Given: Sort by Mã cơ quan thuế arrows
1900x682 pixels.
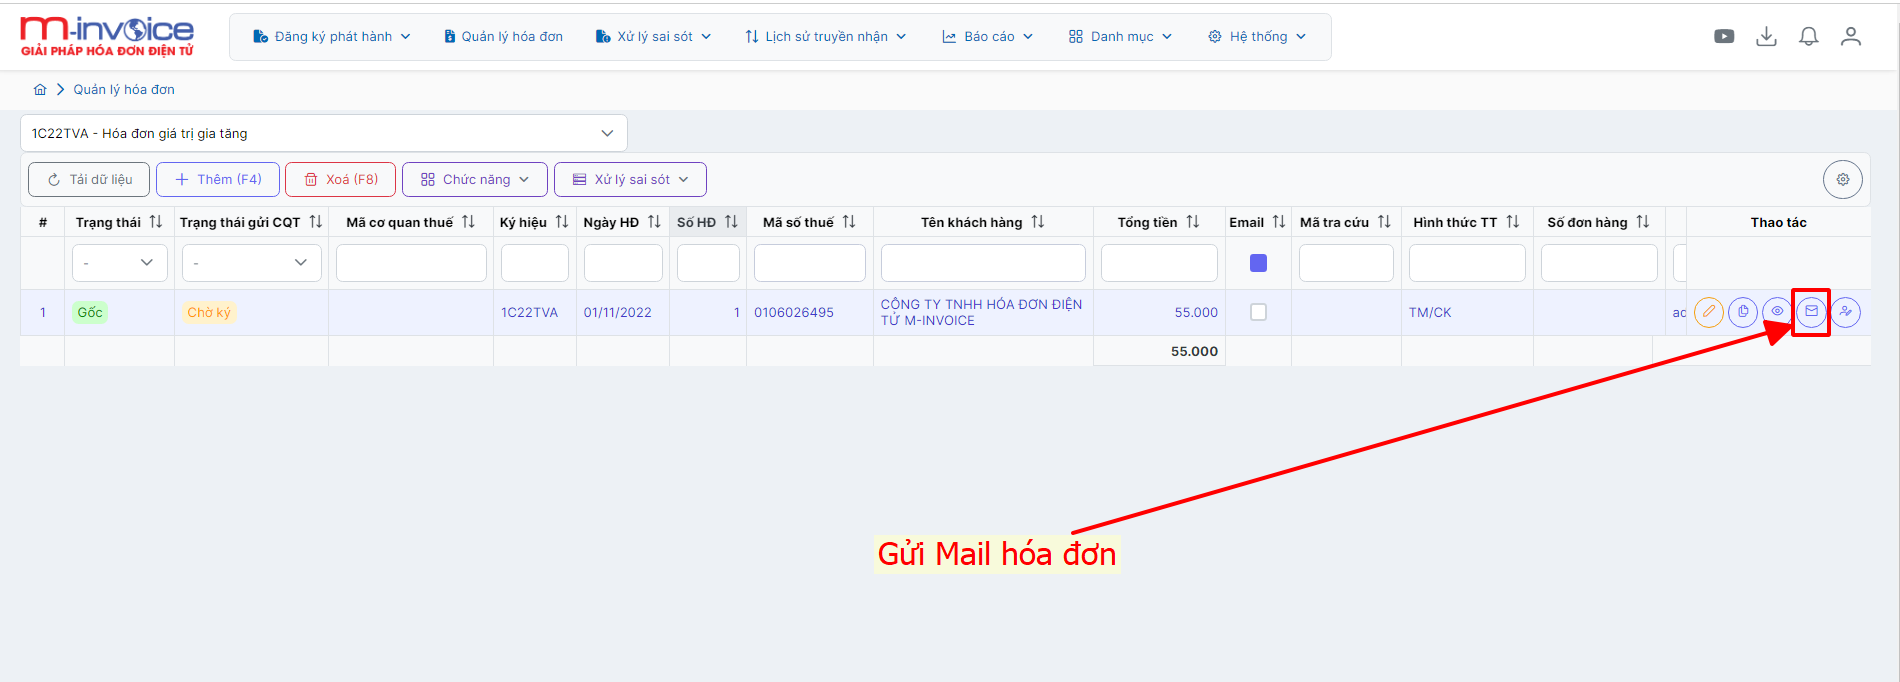Looking at the screenshot, I should point(469,222).
